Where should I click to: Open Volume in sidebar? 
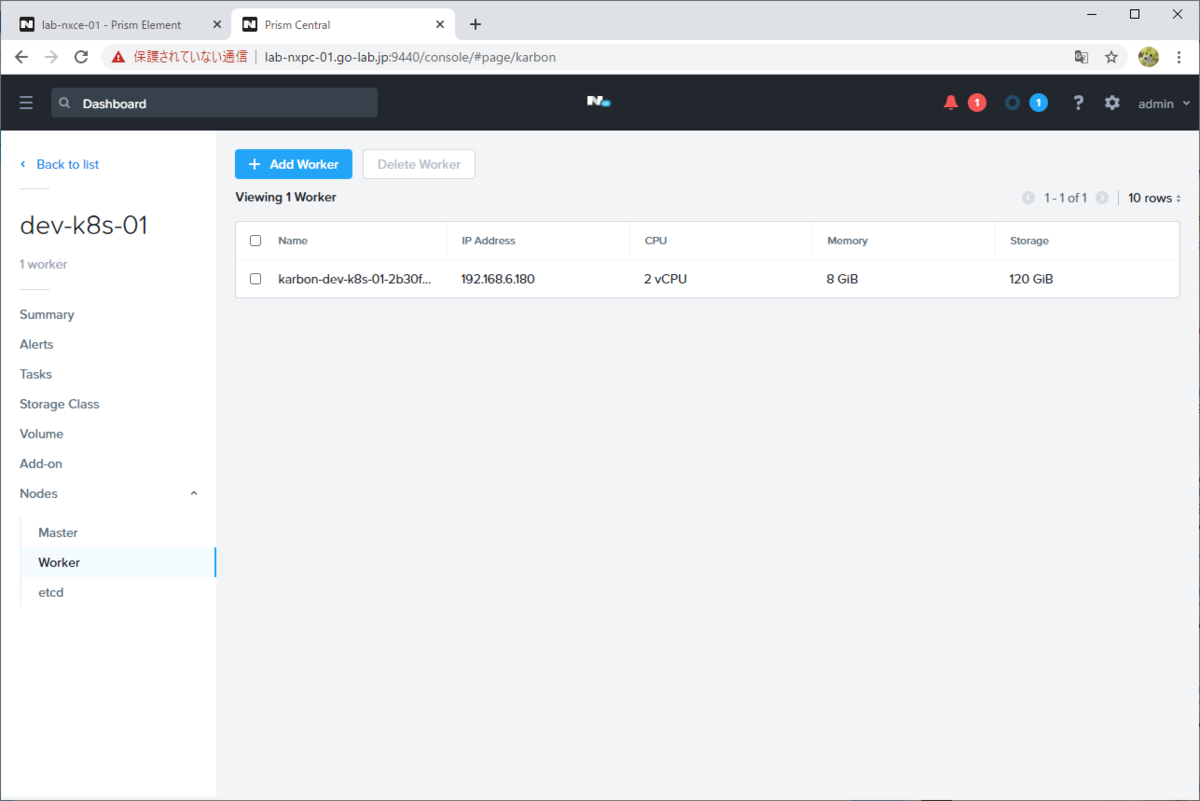[42, 434]
